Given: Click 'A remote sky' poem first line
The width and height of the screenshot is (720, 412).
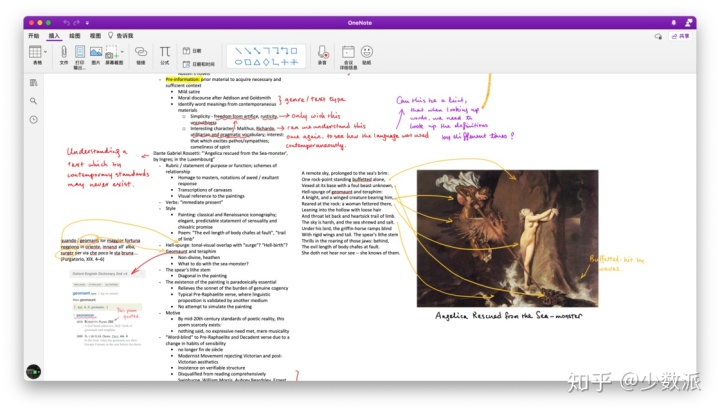Looking at the screenshot, I should pos(344,173).
